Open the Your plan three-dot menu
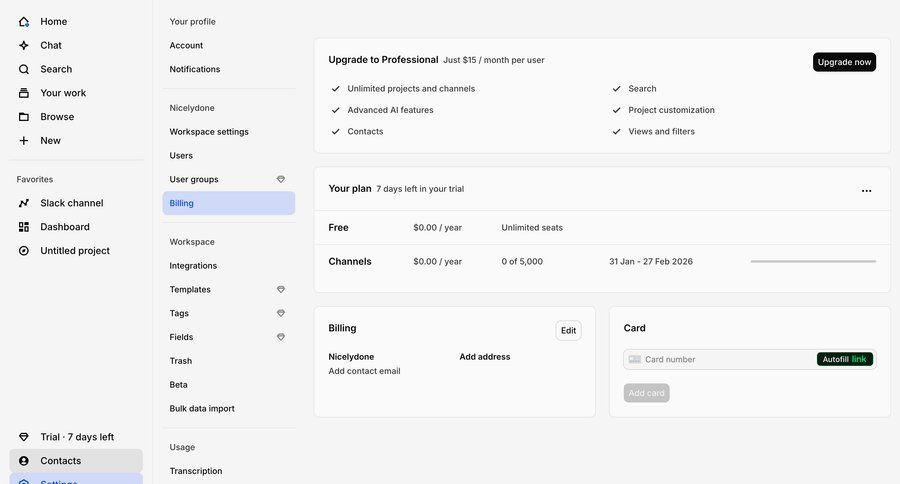The image size is (900, 484). pyautogui.click(x=866, y=190)
